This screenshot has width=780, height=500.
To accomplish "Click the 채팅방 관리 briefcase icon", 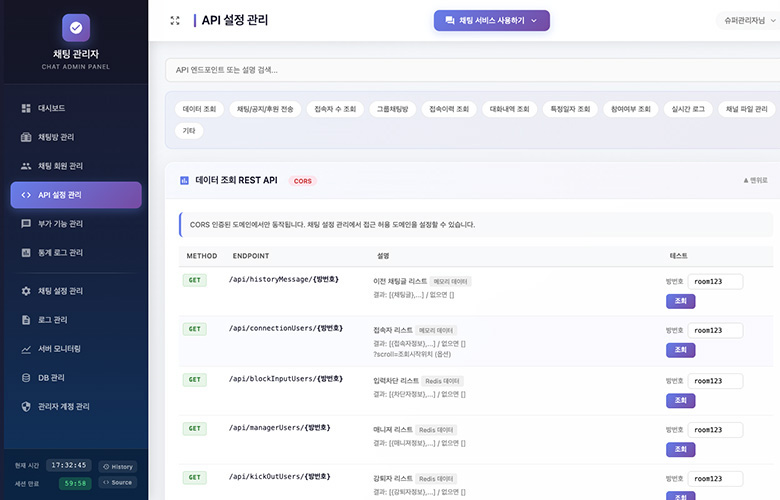I will (x=26, y=137).
